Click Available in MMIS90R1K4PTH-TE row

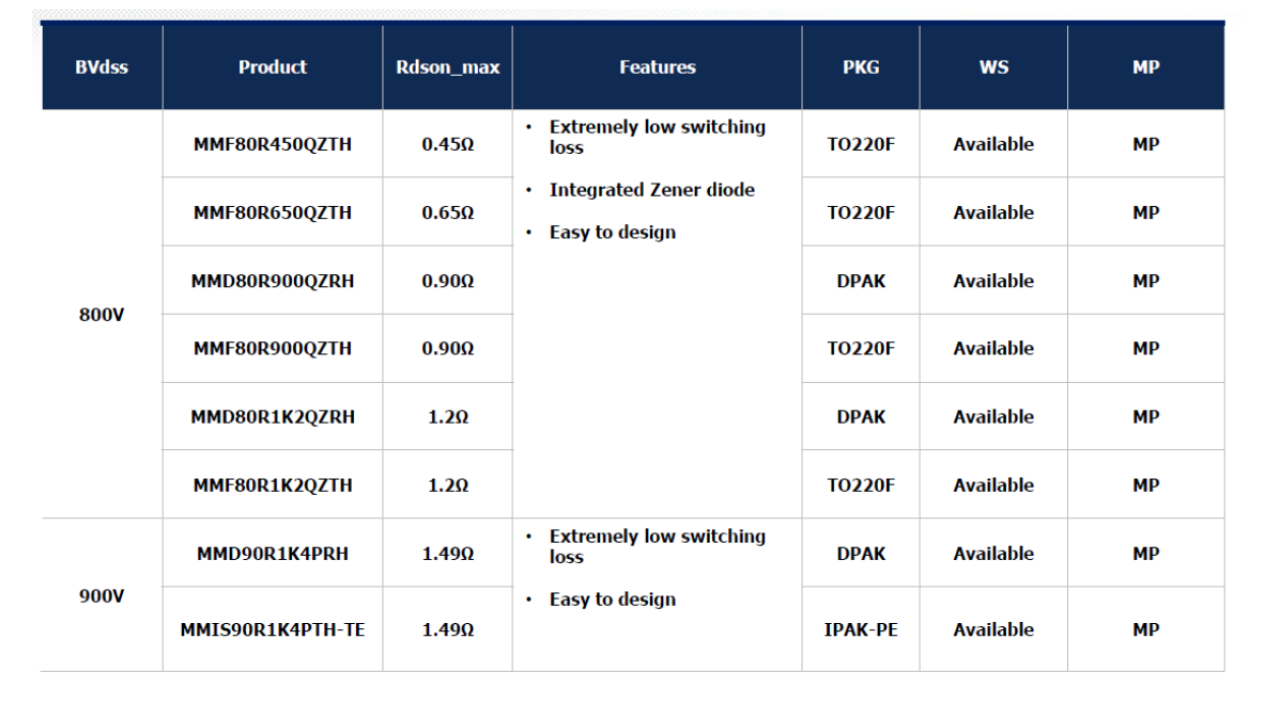[993, 630]
